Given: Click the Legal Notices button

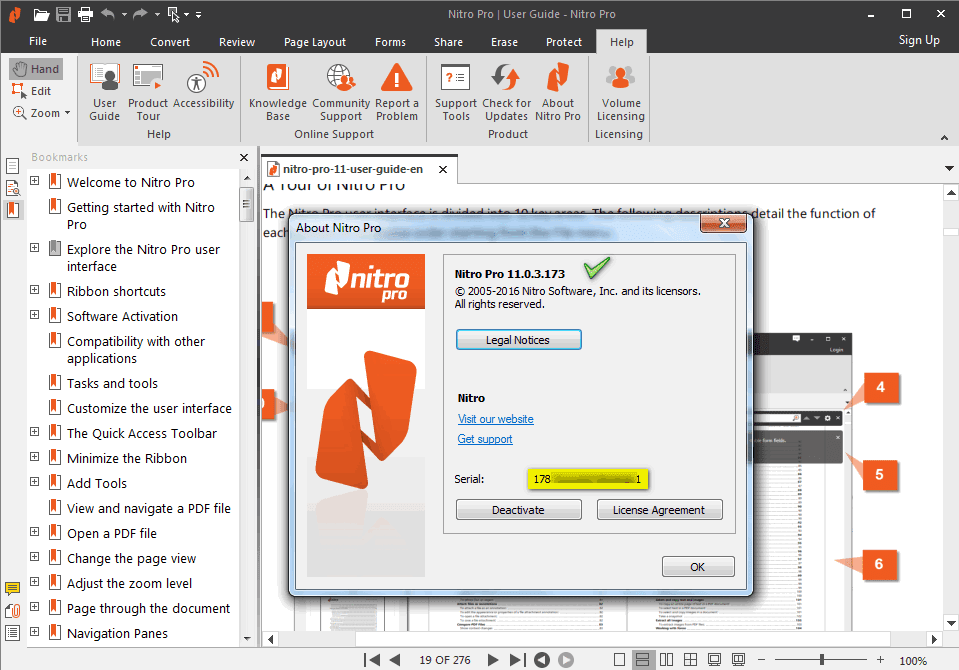Looking at the screenshot, I should (x=519, y=340).
